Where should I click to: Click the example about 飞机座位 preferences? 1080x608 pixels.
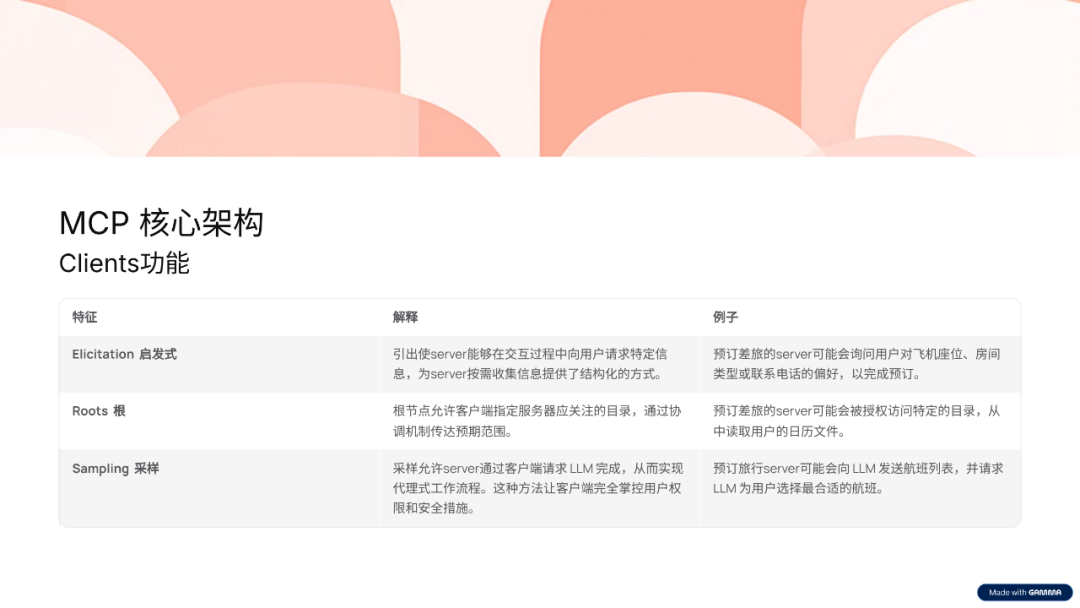pyautogui.click(x=856, y=364)
